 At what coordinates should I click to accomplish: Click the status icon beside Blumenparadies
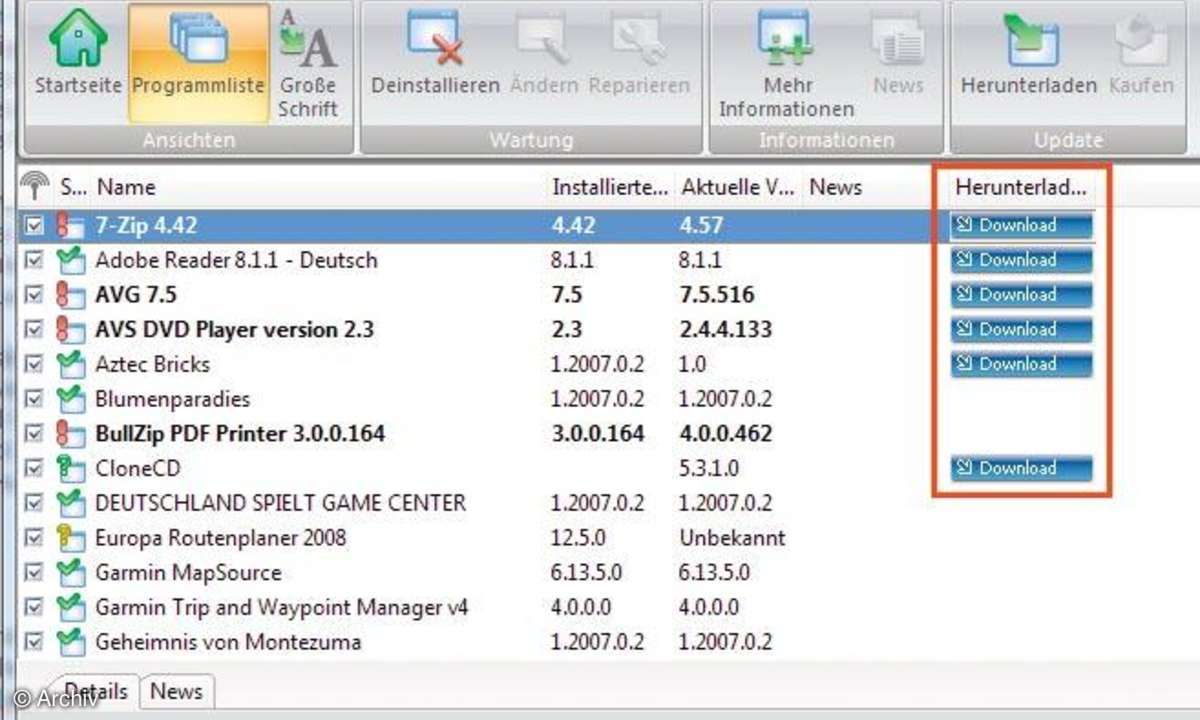(x=70, y=400)
